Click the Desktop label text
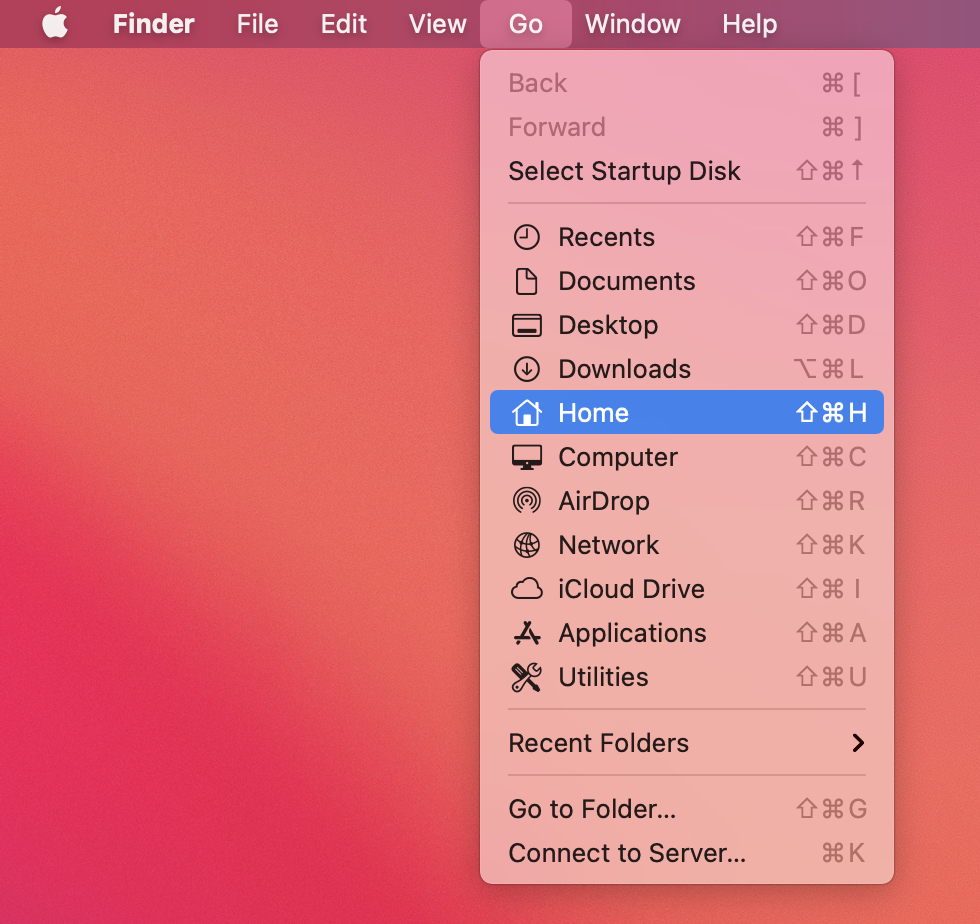 point(608,326)
